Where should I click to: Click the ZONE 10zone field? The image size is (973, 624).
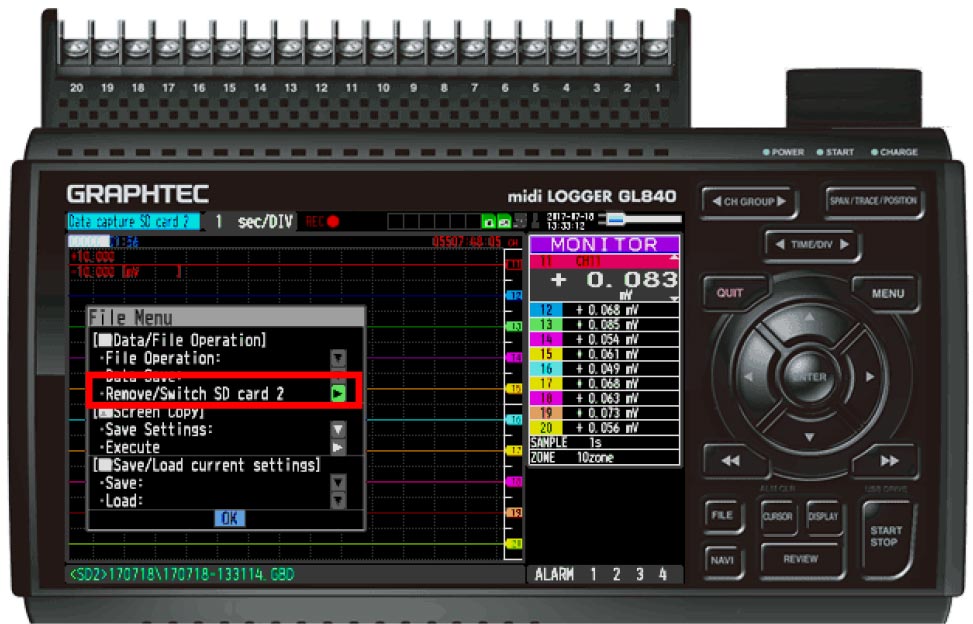coord(604,457)
